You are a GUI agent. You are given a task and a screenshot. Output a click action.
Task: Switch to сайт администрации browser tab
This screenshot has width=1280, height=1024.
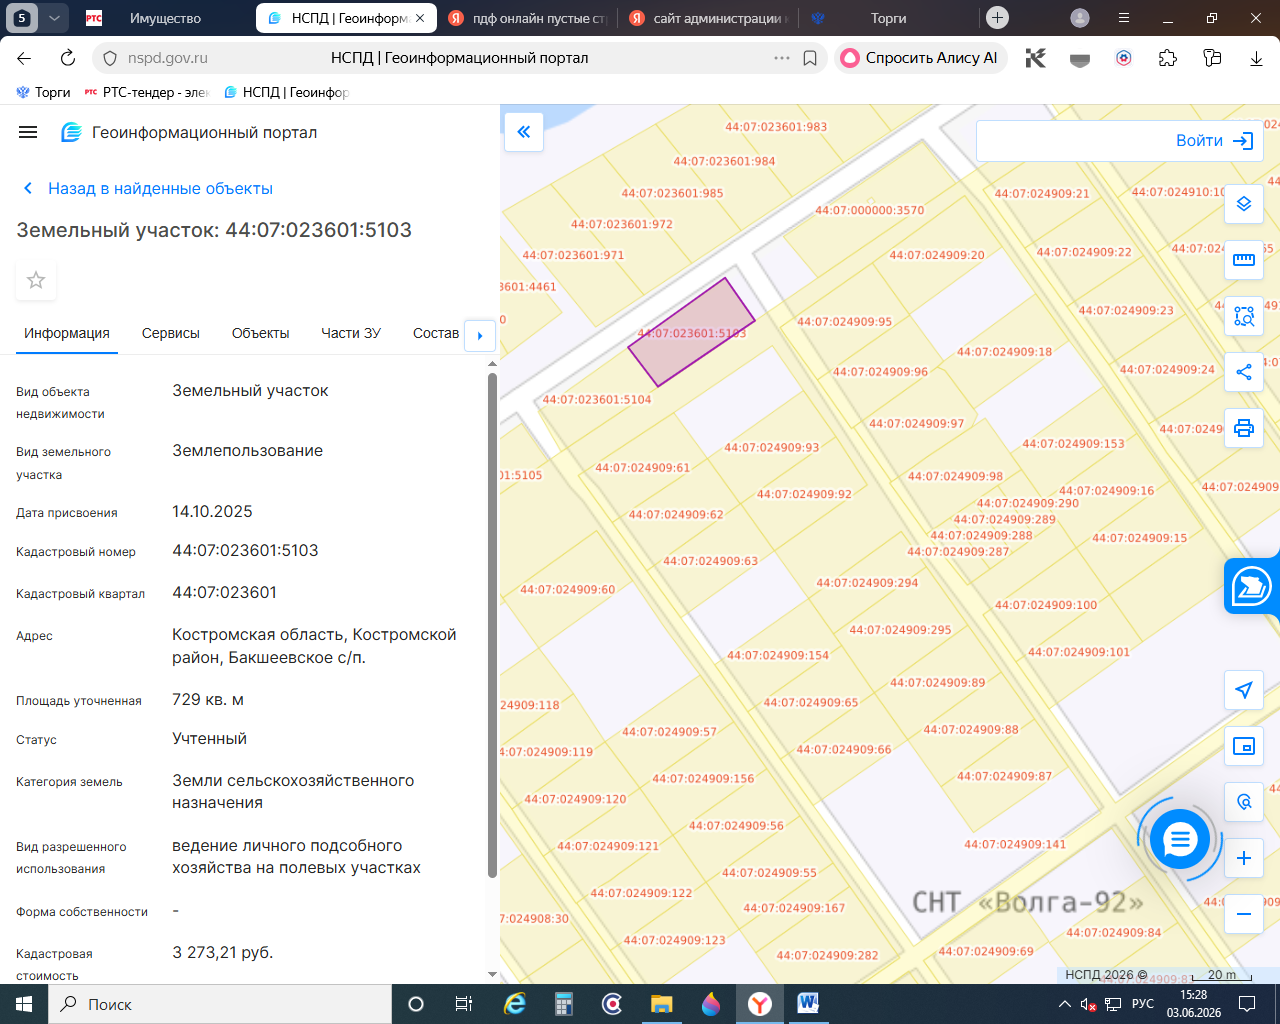708,18
